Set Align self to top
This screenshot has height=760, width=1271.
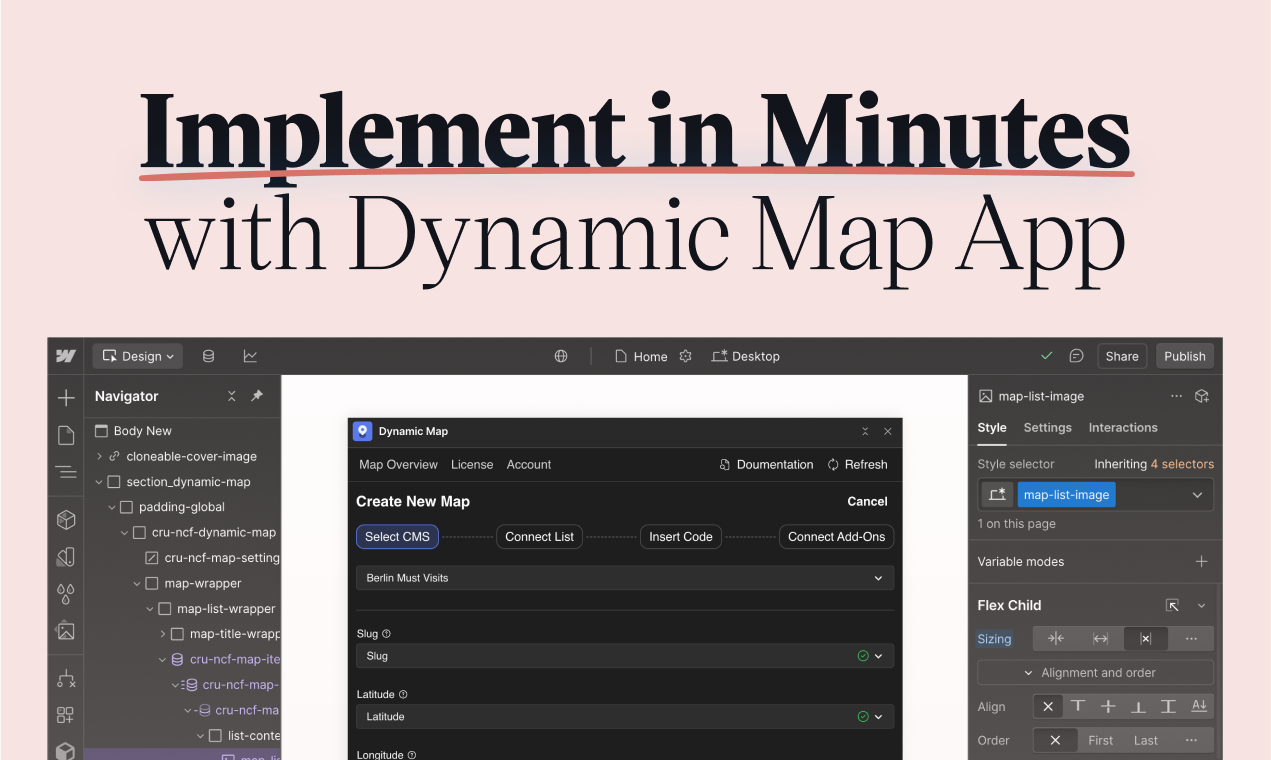1078,706
